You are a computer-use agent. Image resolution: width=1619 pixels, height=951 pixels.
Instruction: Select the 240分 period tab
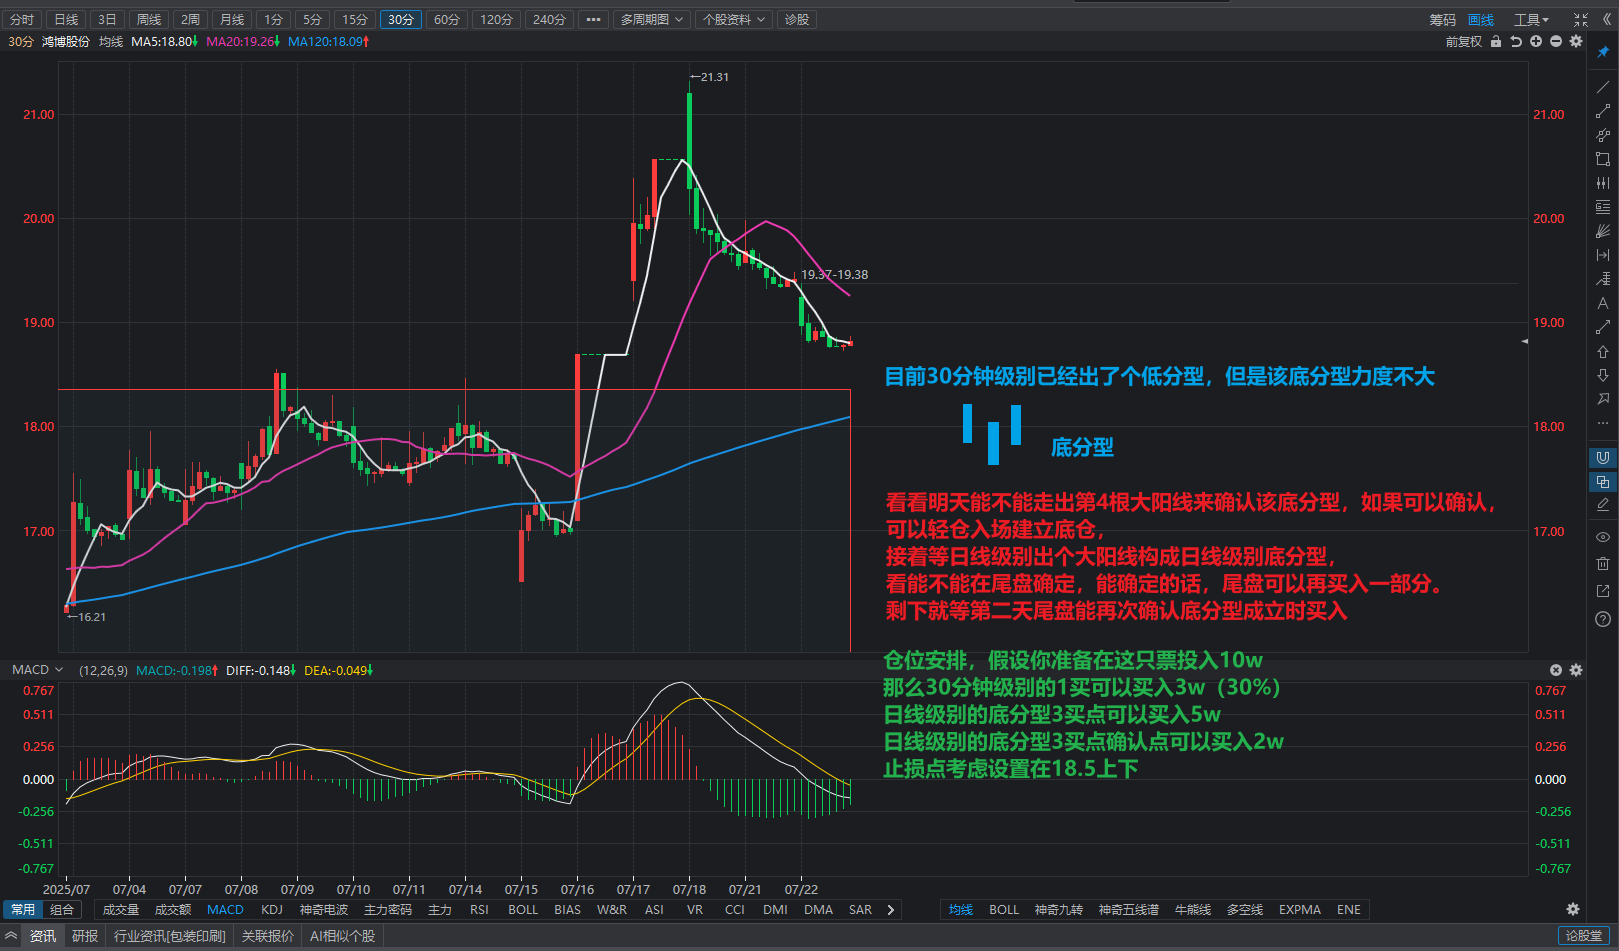[x=549, y=20]
